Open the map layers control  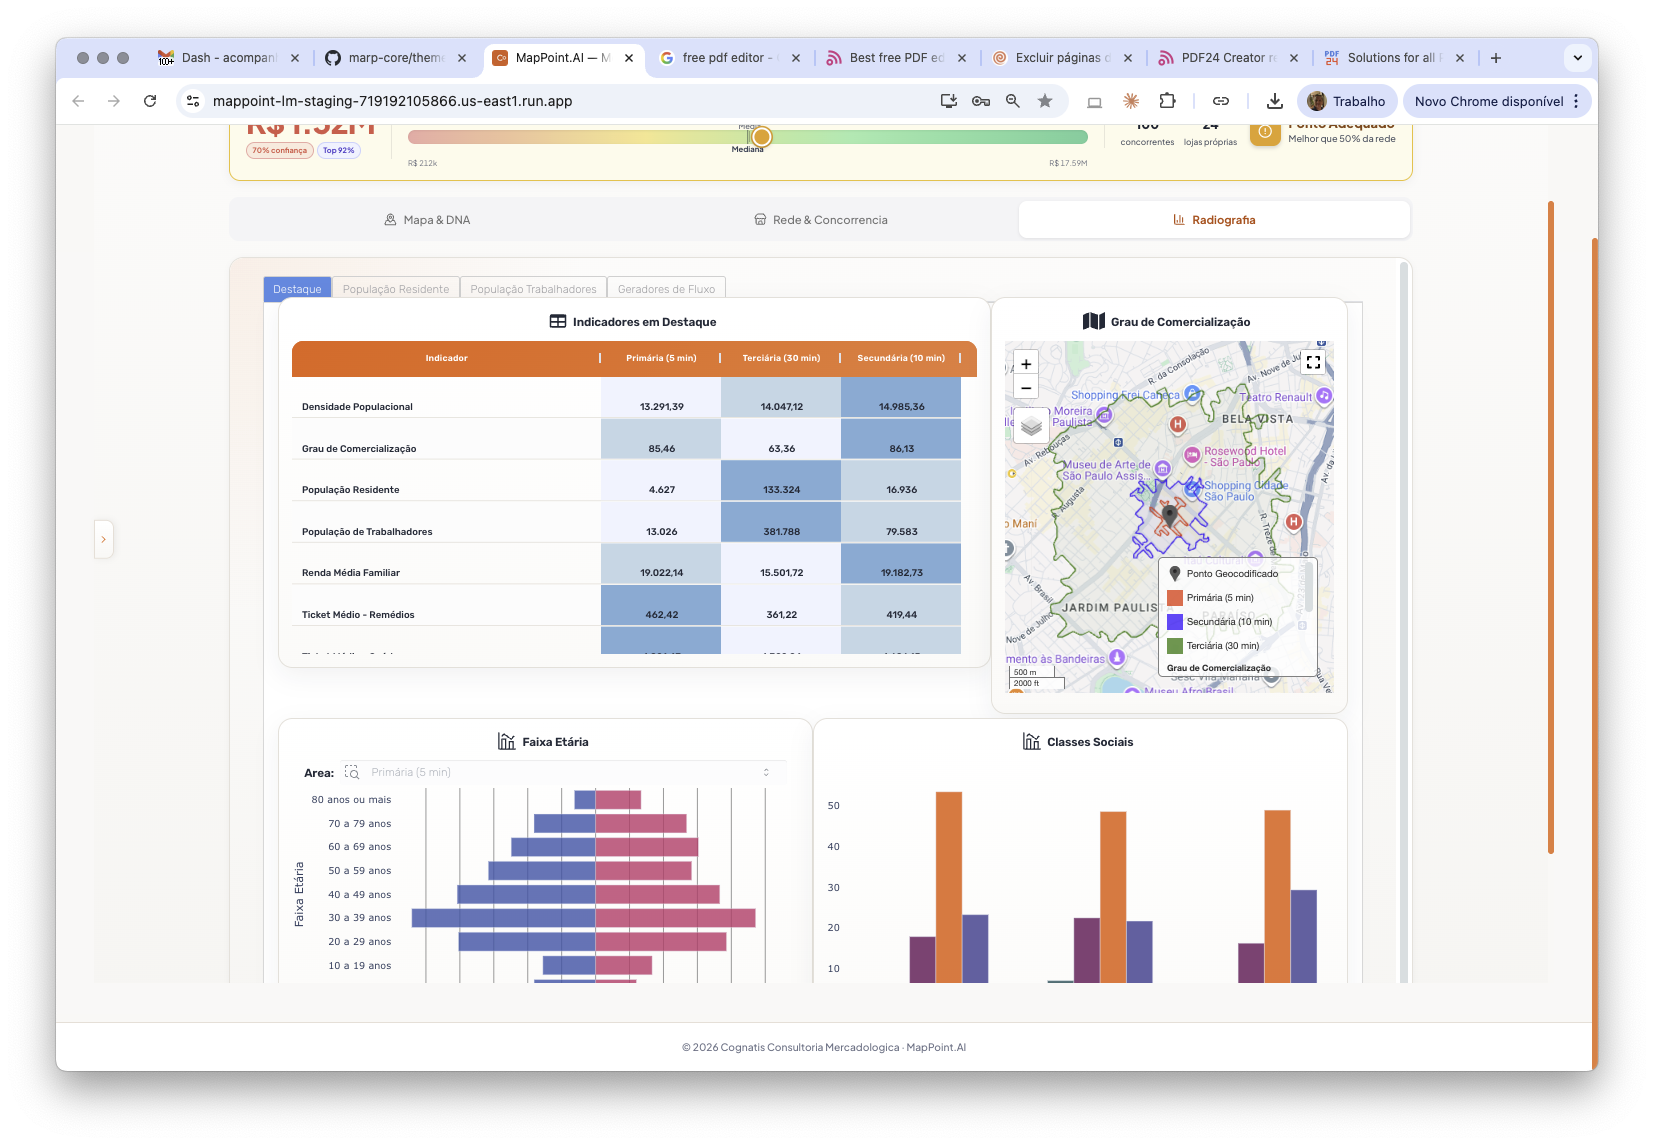click(x=1031, y=427)
